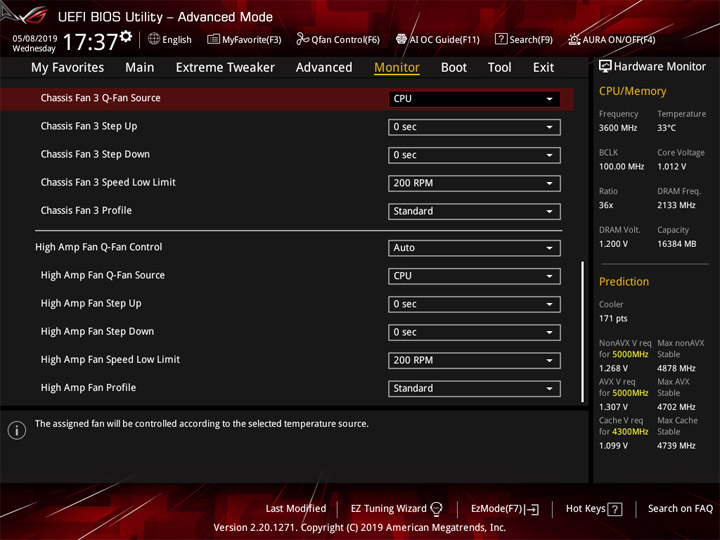Click Hot Keys label
720x540 pixels.
tap(585, 509)
